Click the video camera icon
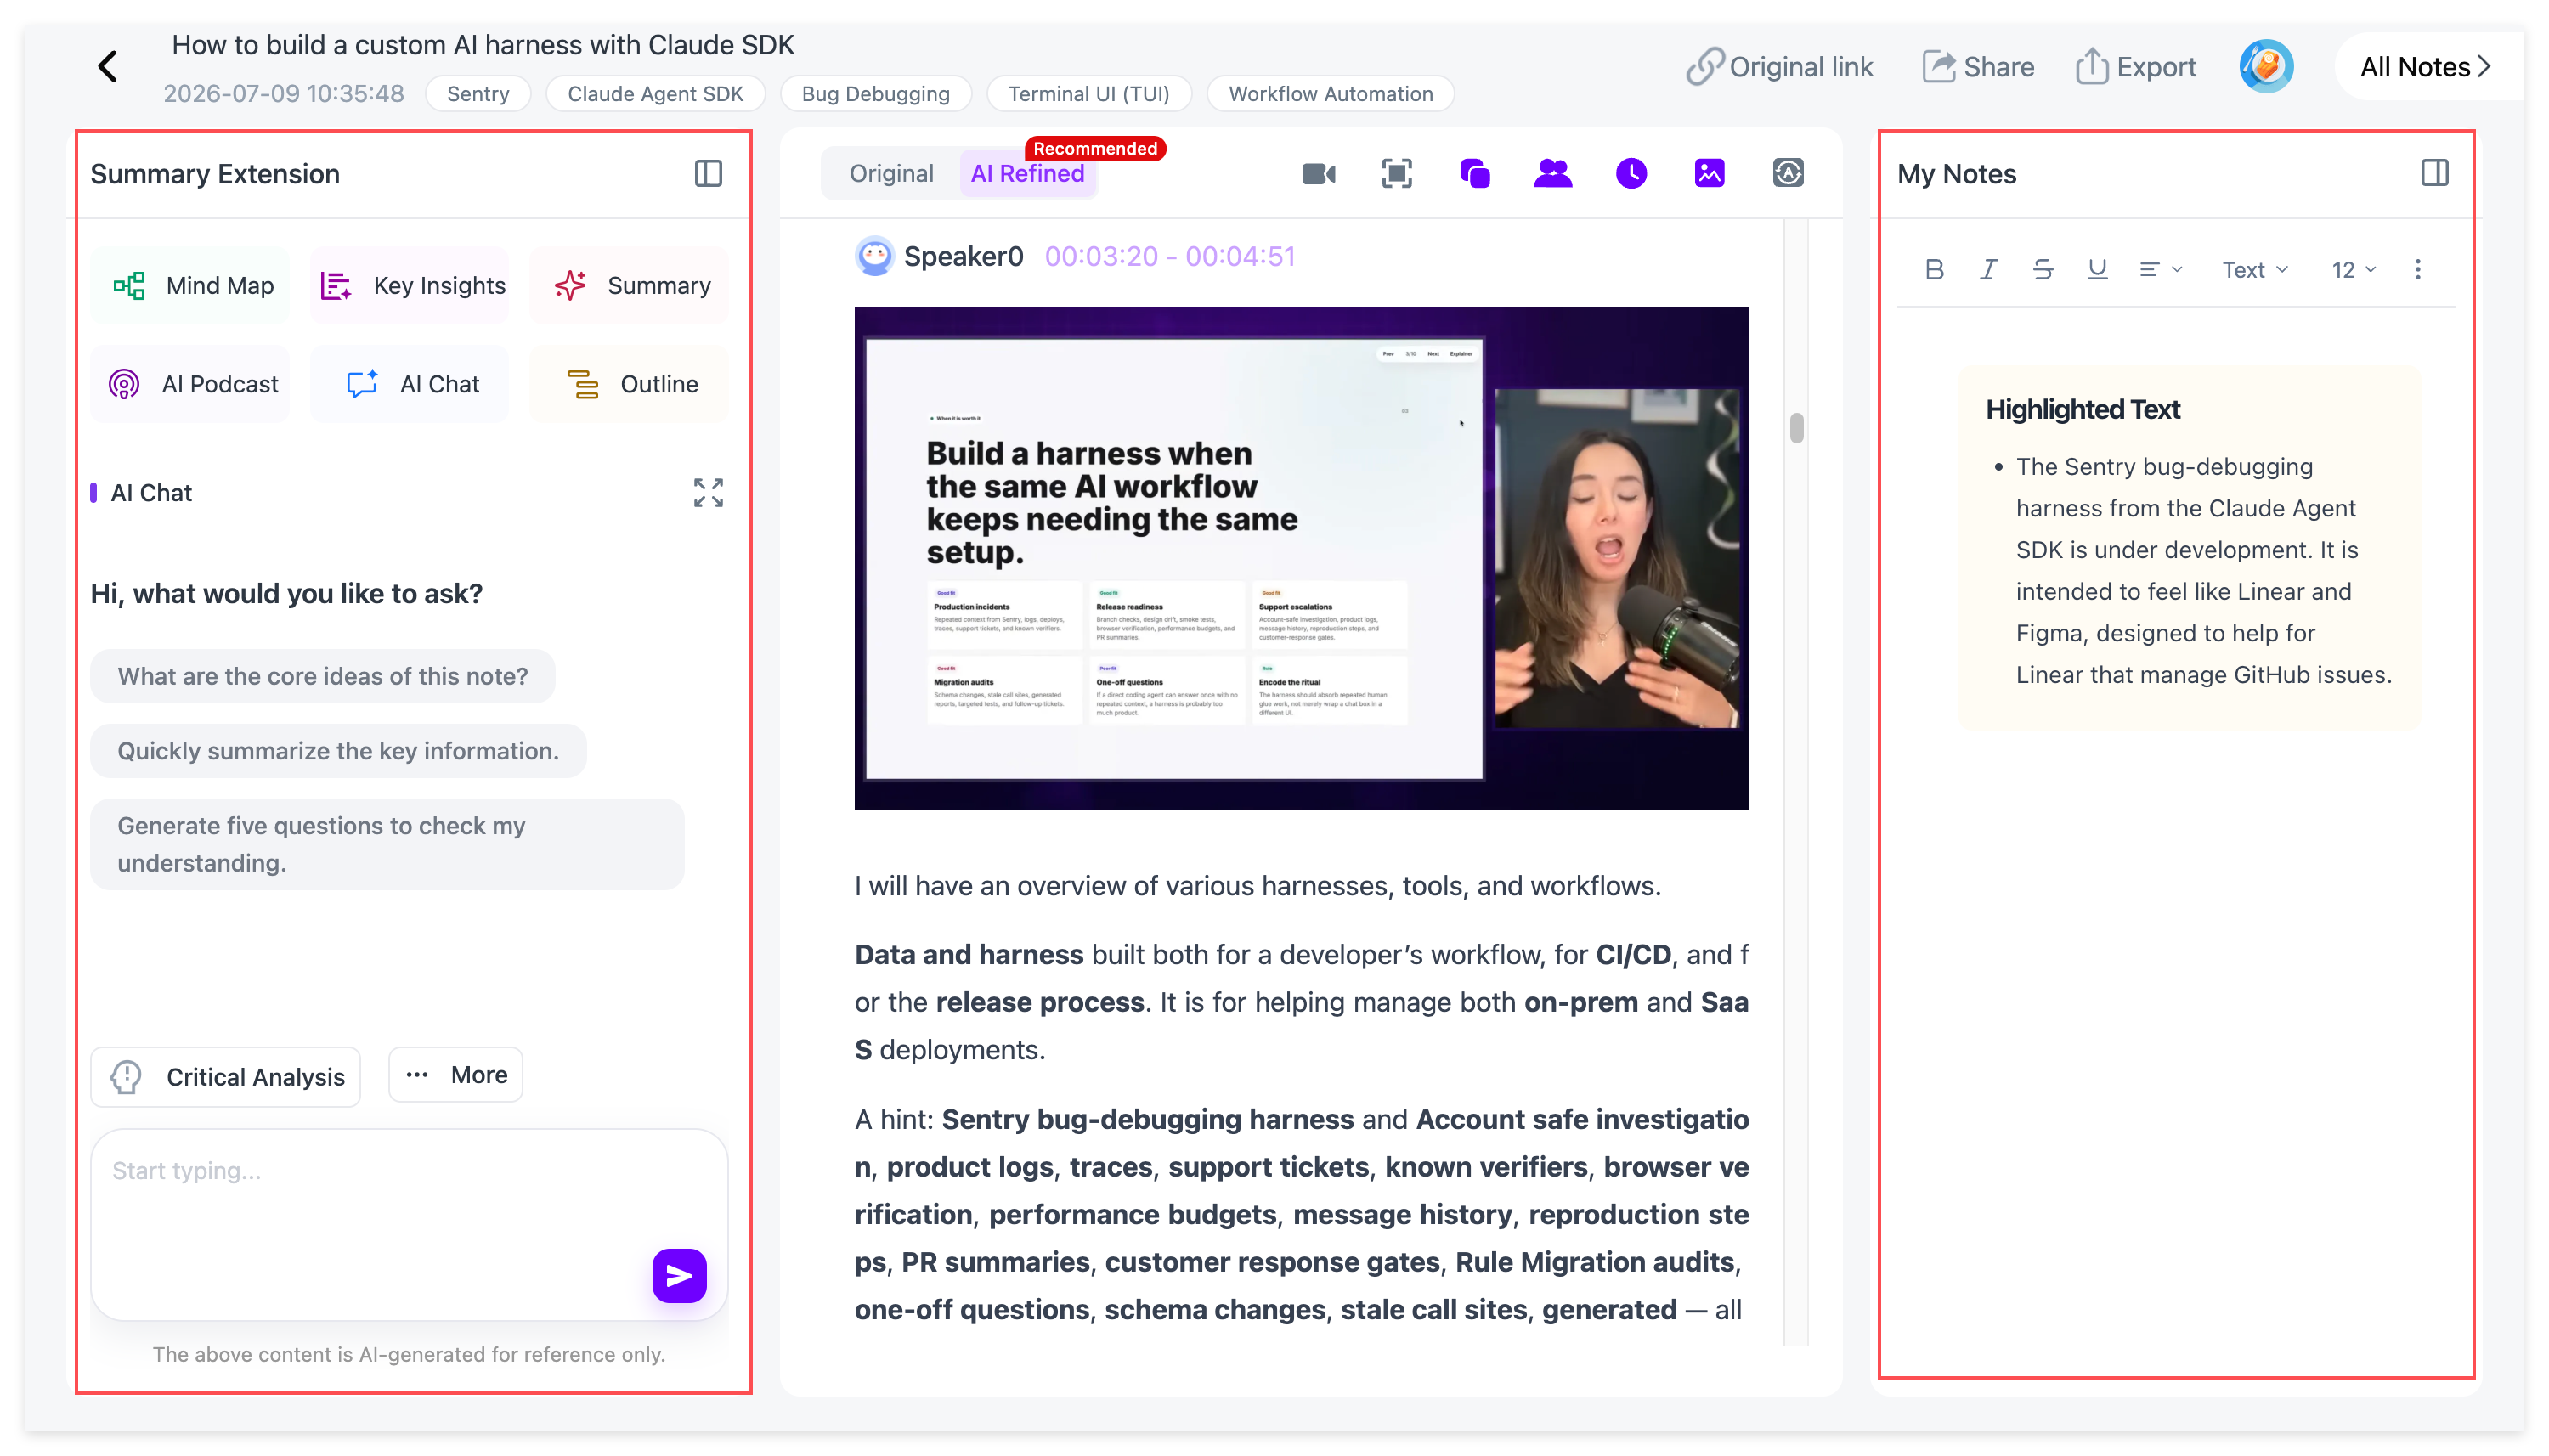Viewport: 2549px width, 1456px height. [x=1318, y=174]
